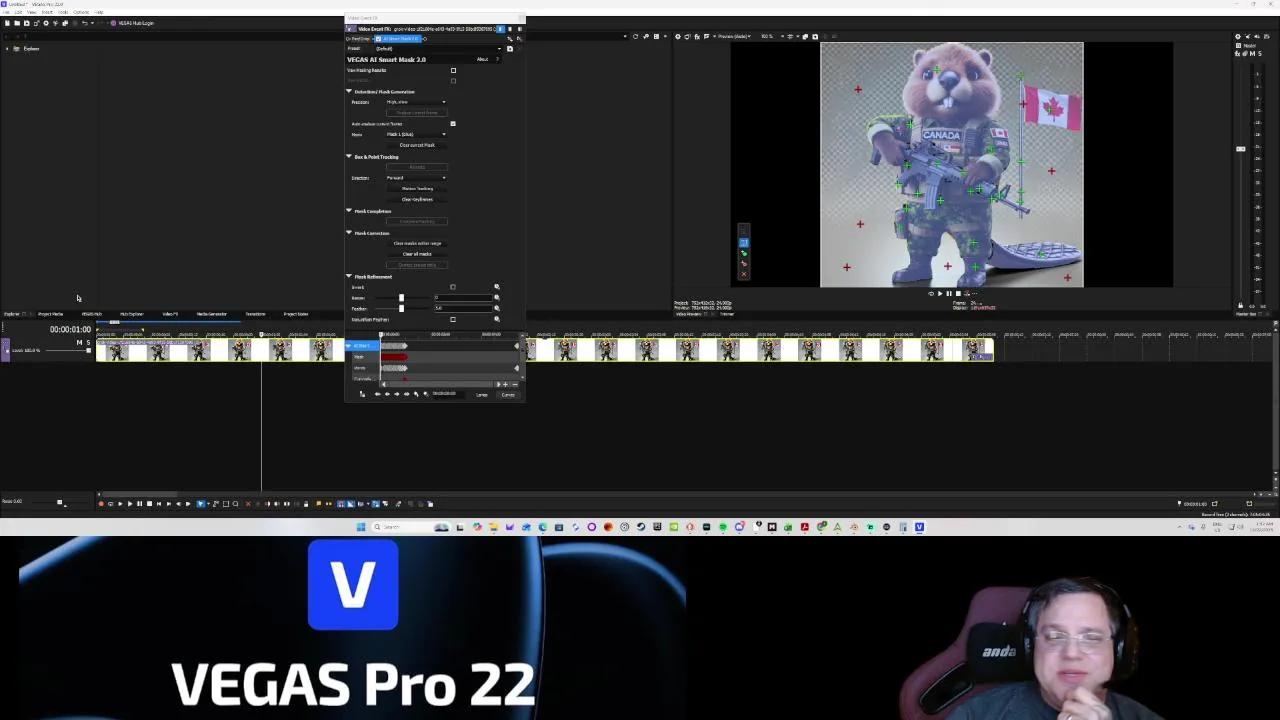The width and height of the screenshot is (1280, 720).
Task: Click Clear all masks button
Action: click(417, 254)
